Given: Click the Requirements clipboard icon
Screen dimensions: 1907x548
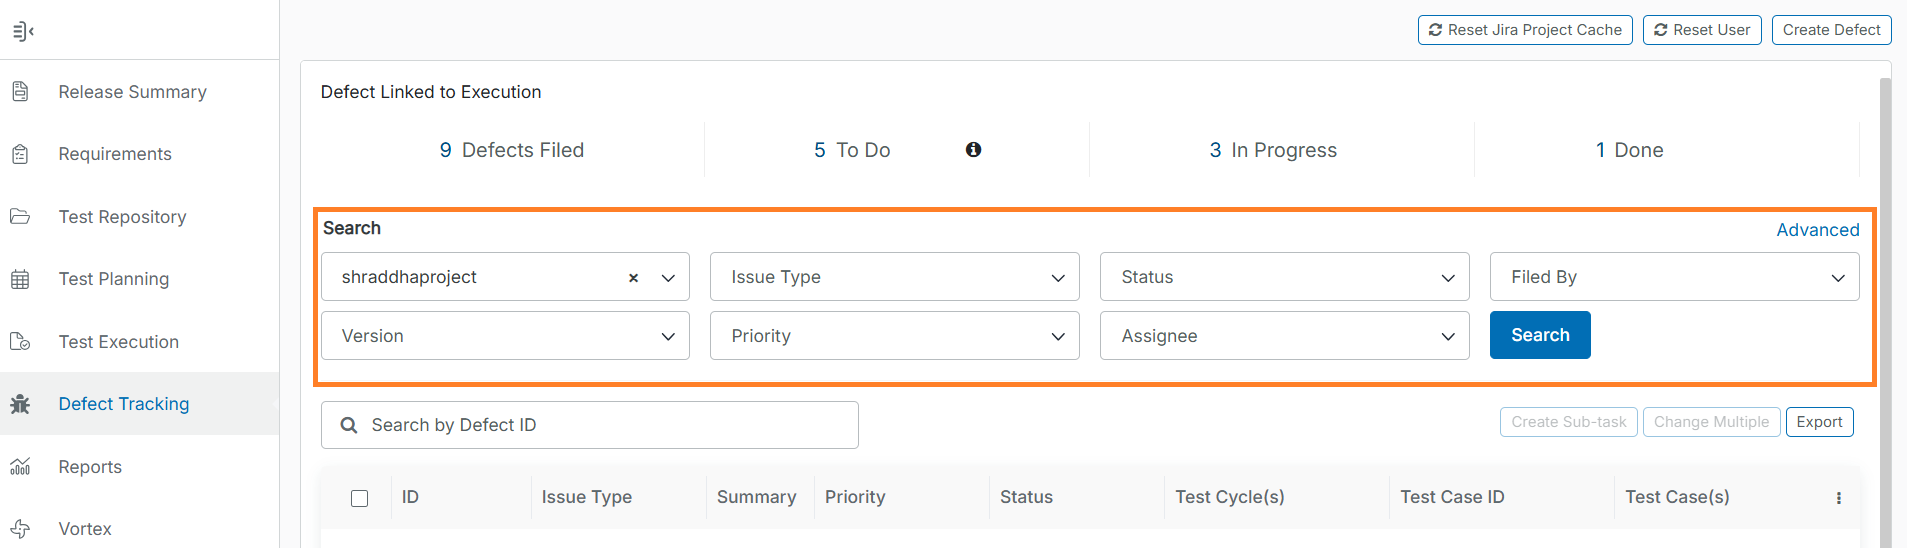Looking at the screenshot, I should [x=20, y=154].
